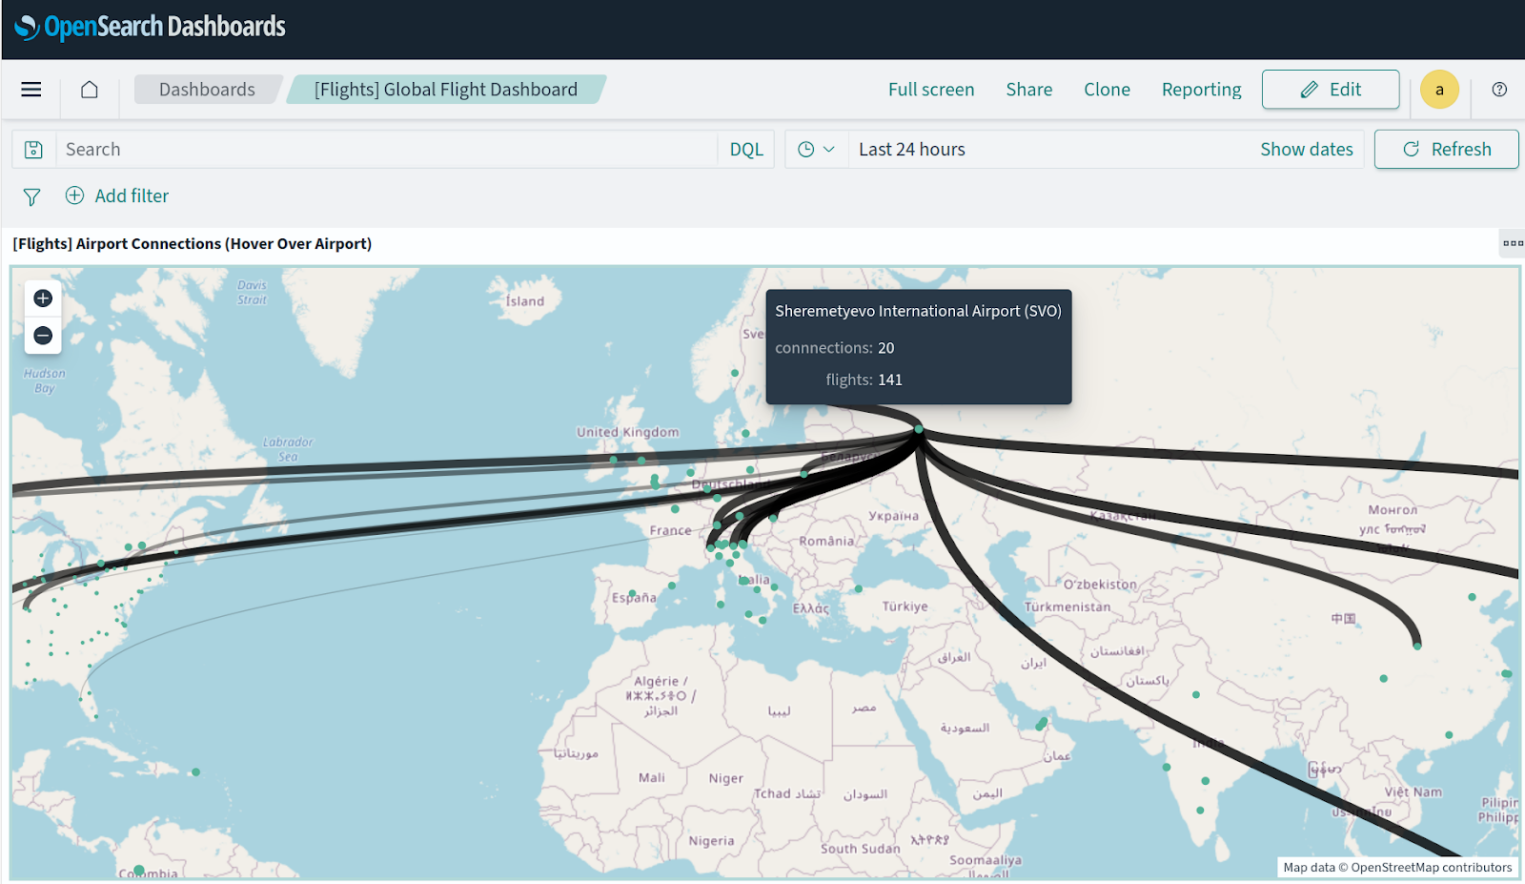Enter Edit mode for the dashboard

point(1330,89)
